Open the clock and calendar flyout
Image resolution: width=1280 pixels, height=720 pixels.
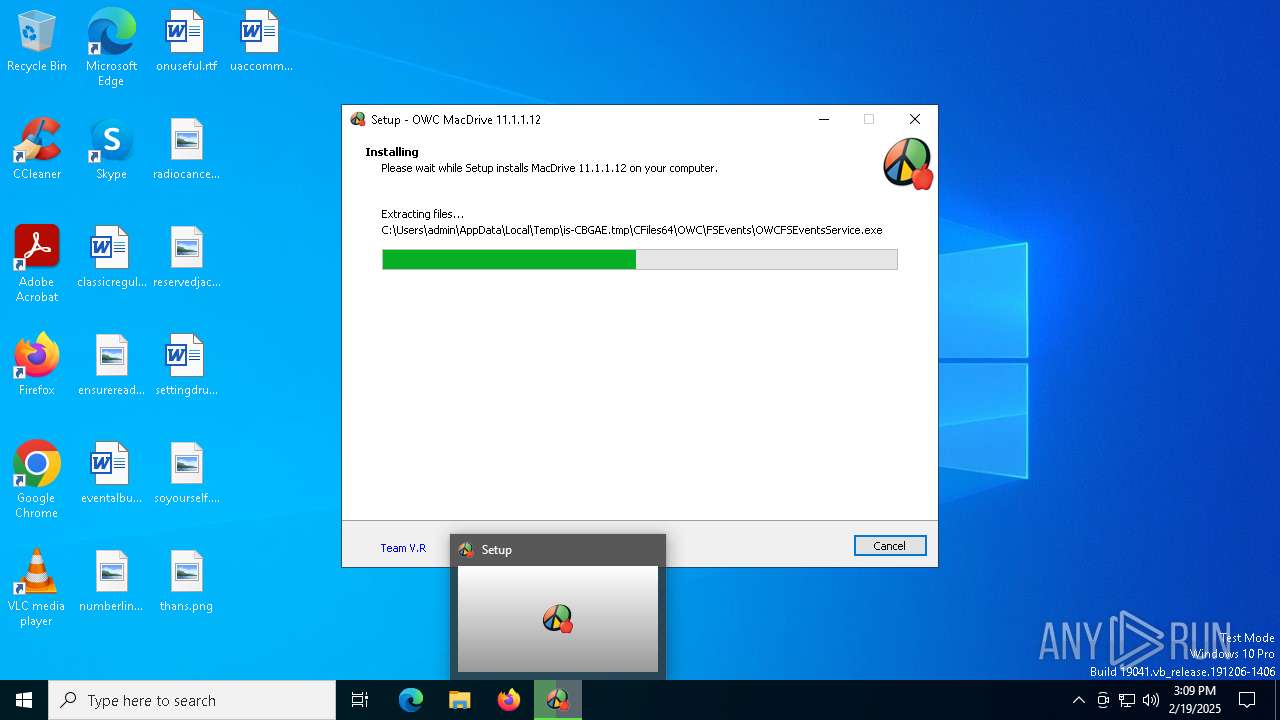tap(1195, 700)
